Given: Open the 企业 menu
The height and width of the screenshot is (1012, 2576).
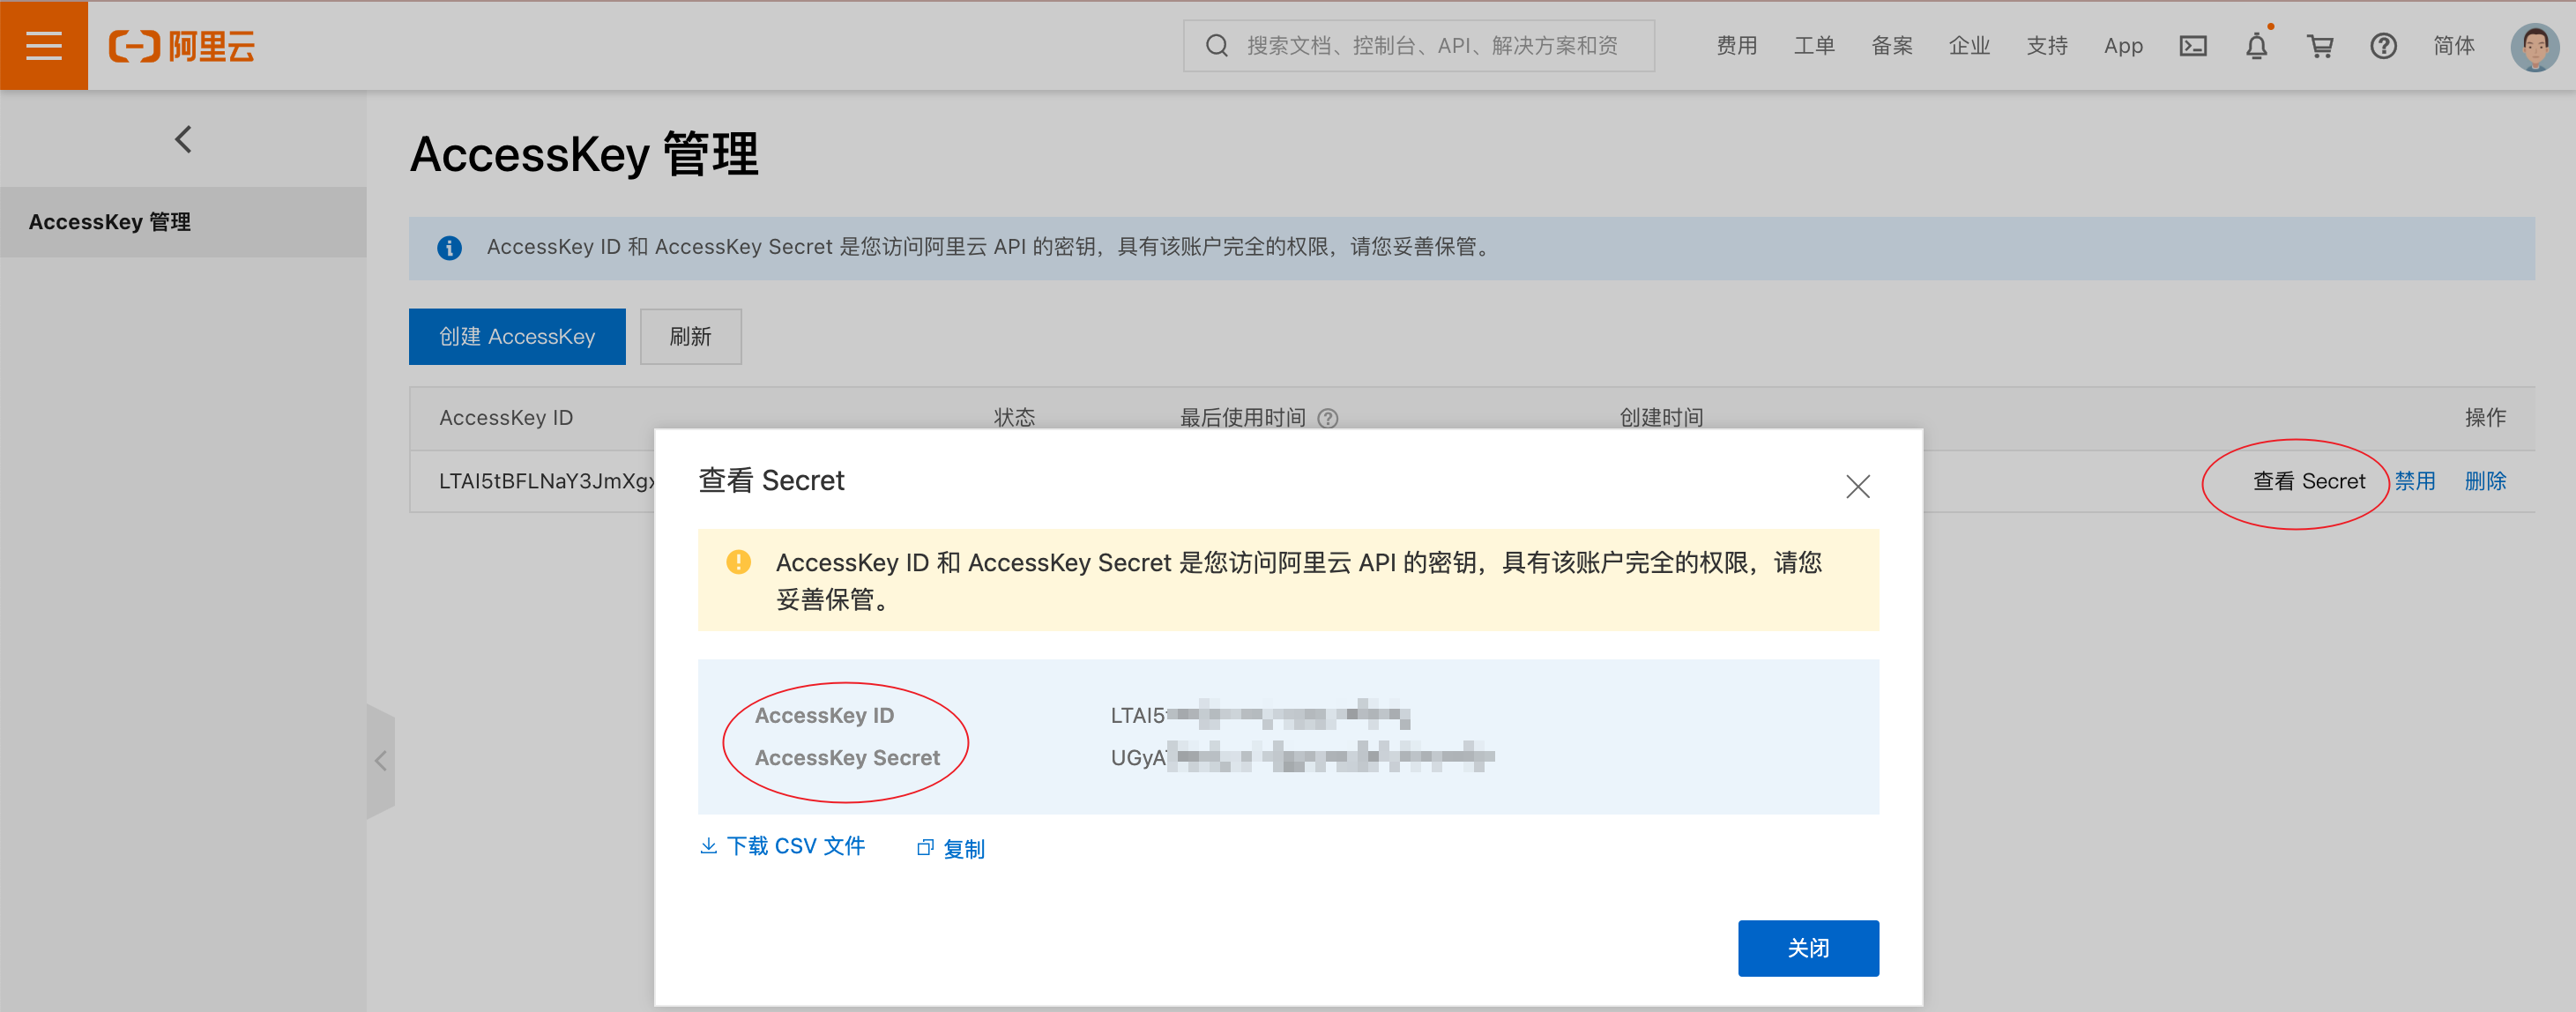Looking at the screenshot, I should pos(1969,46).
